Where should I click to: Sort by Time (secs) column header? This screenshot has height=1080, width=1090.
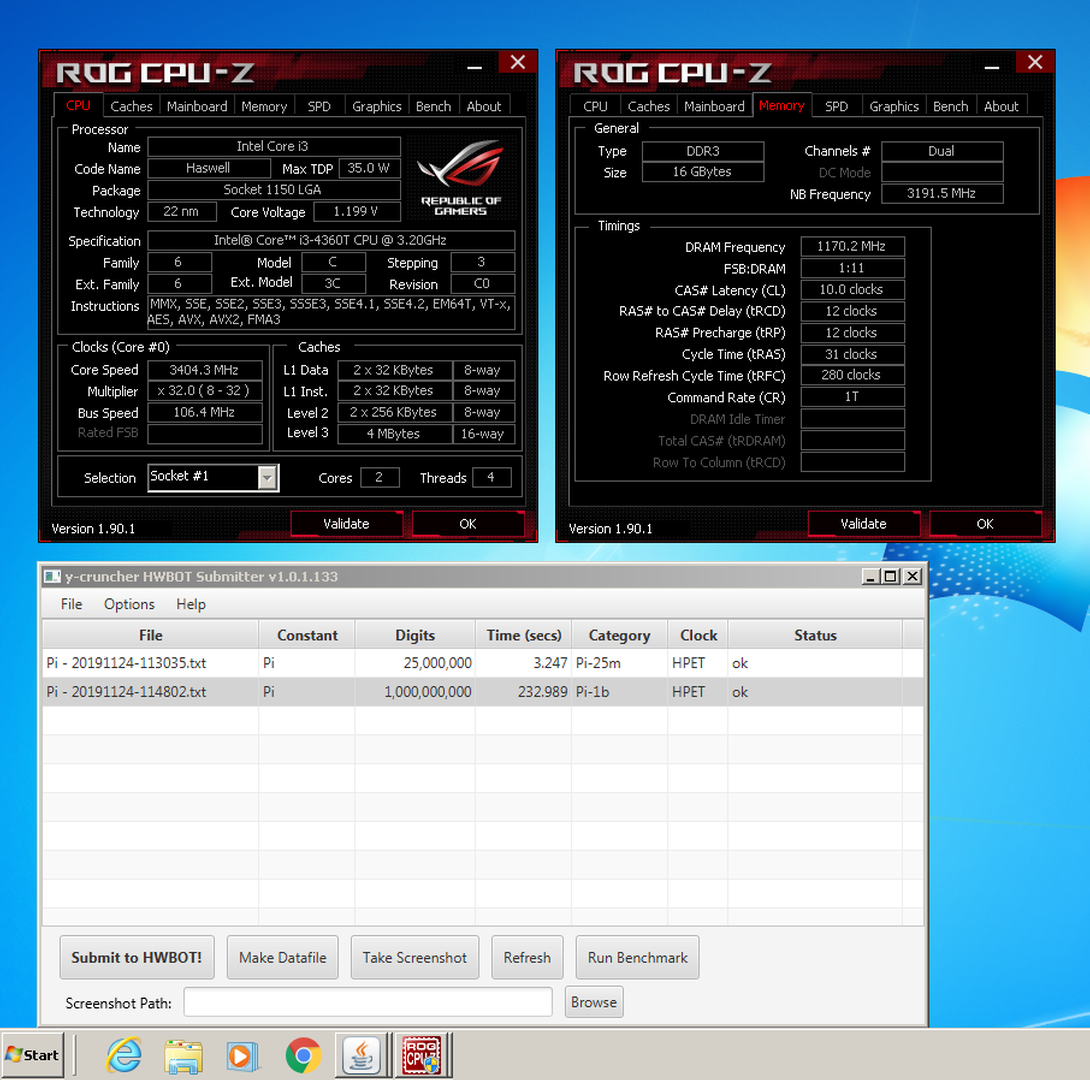tap(523, 635)
